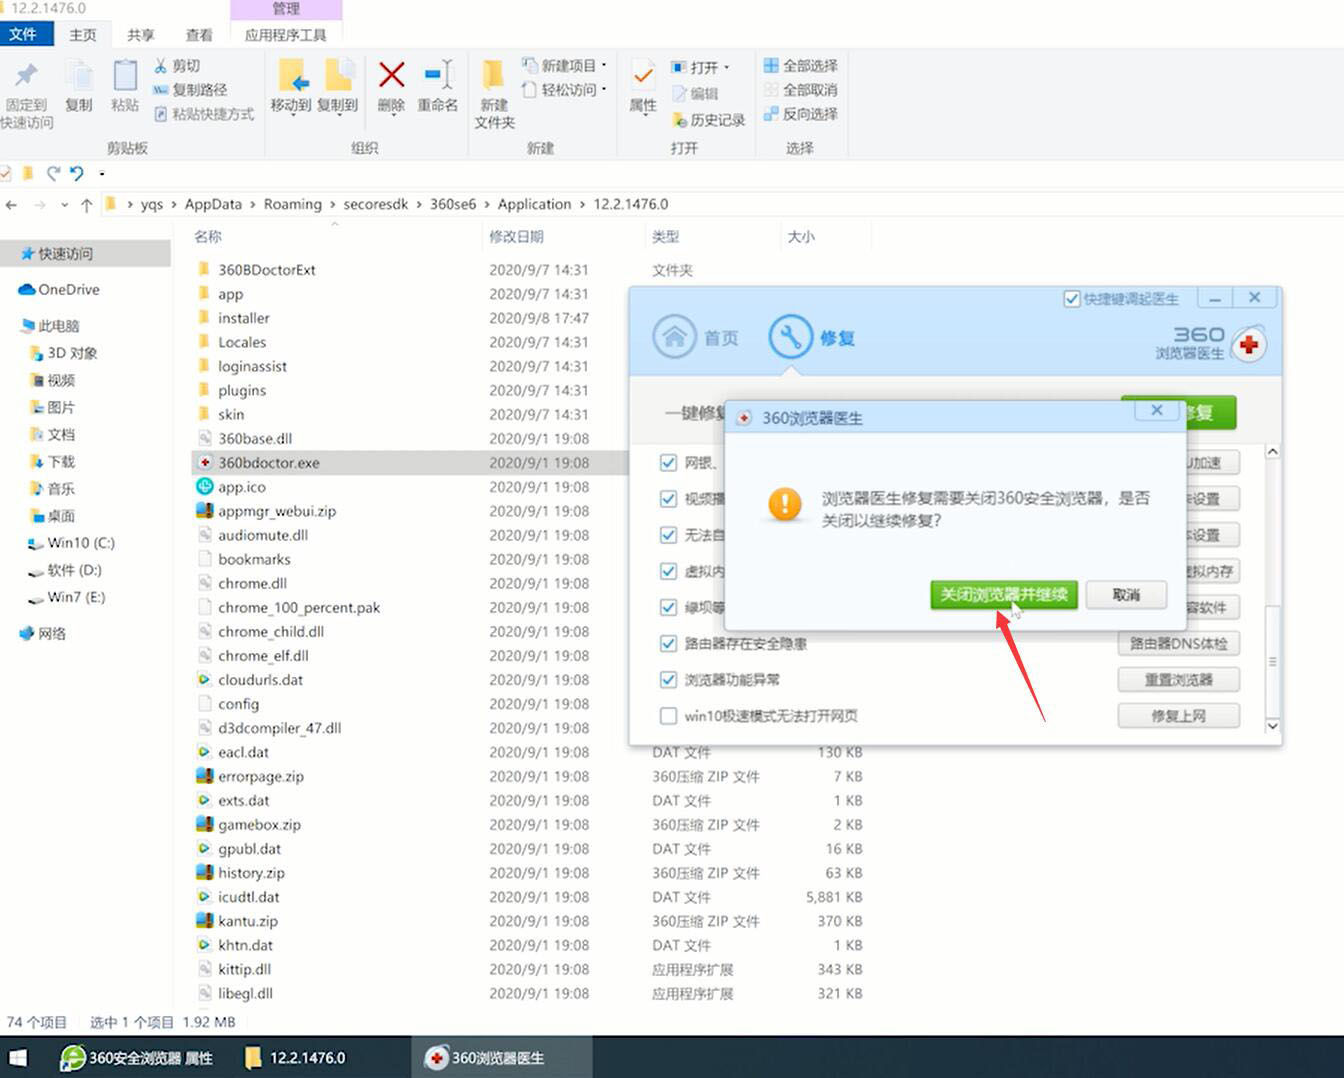The width and height of the screenshot is (1344, 1078).
Task: Click 关闭浏览器并继续 green button
Action: [1003, 595]
